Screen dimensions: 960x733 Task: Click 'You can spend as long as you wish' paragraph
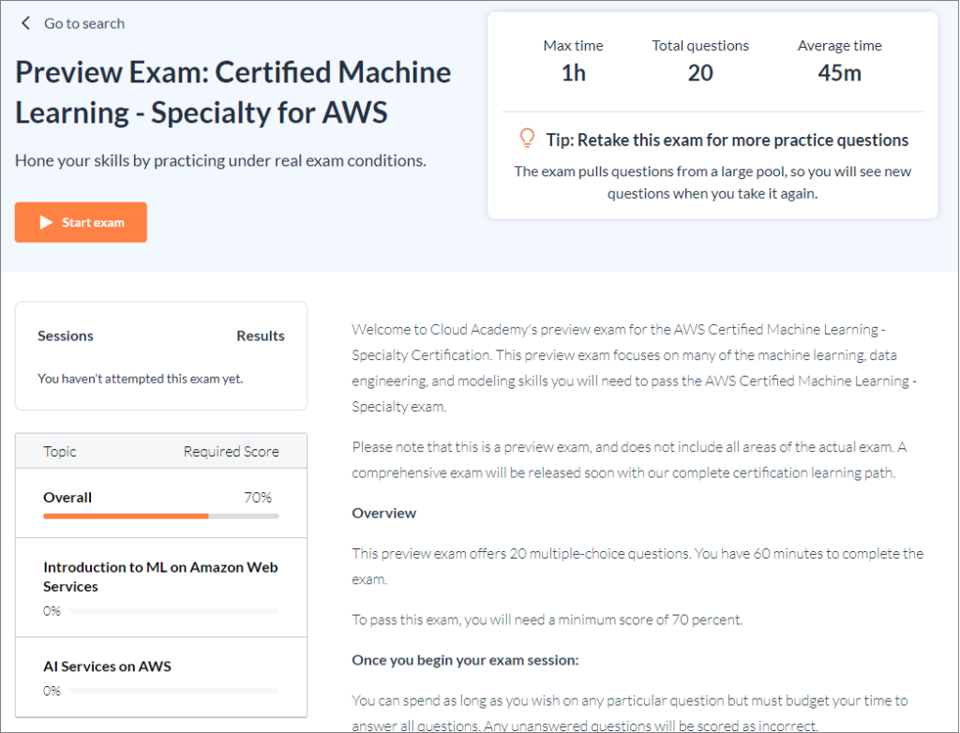pyautogui.click(x=630, y=713)
